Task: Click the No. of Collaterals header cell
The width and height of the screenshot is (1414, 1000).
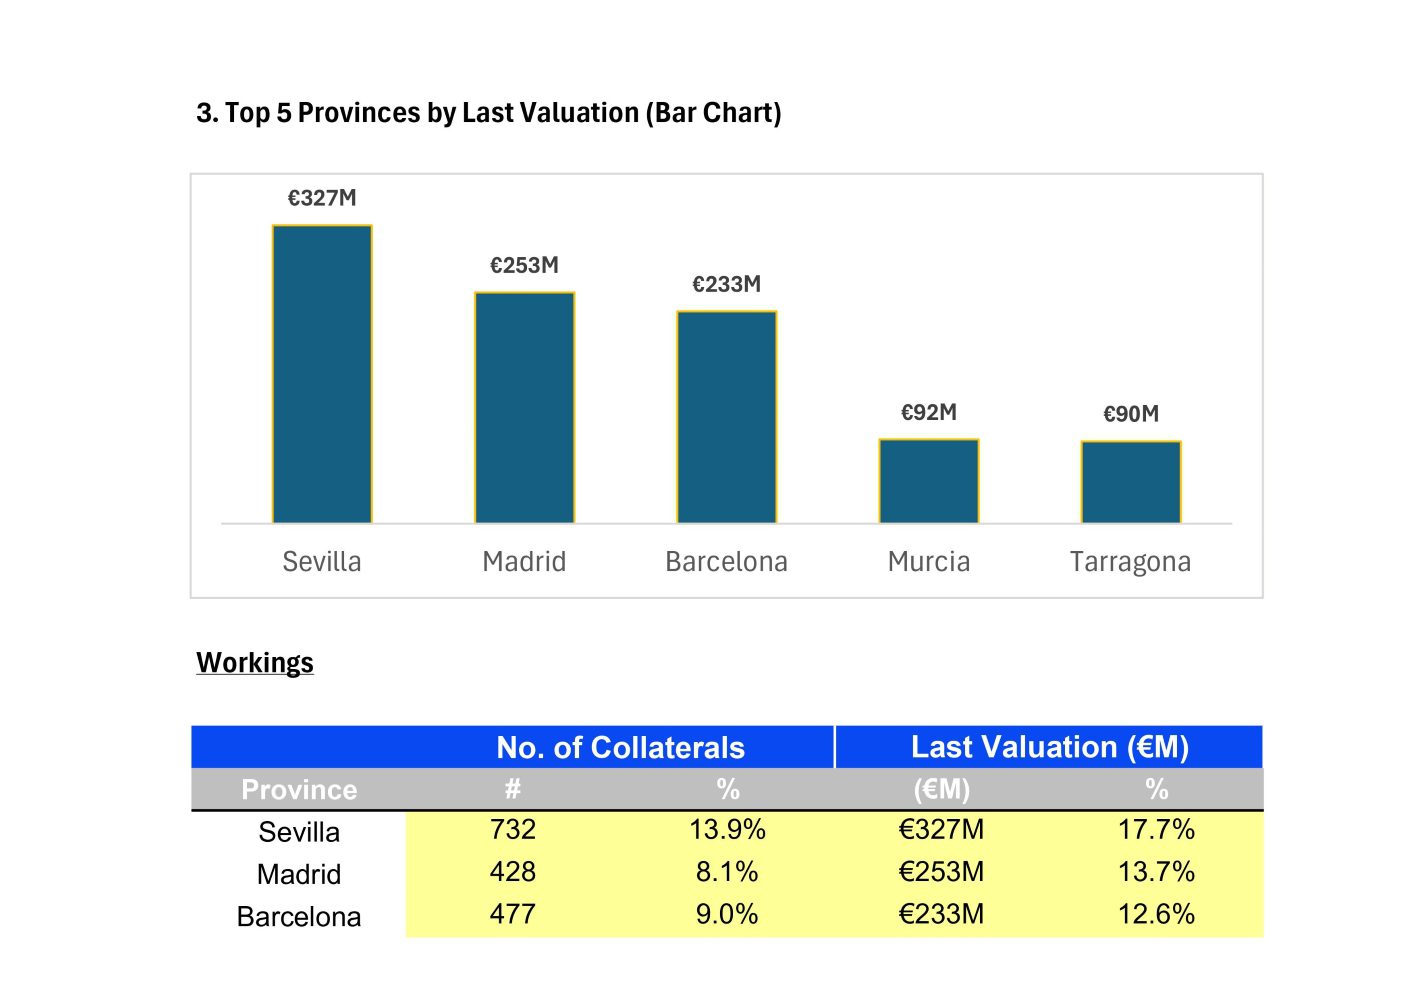Action: pos(620,748)
